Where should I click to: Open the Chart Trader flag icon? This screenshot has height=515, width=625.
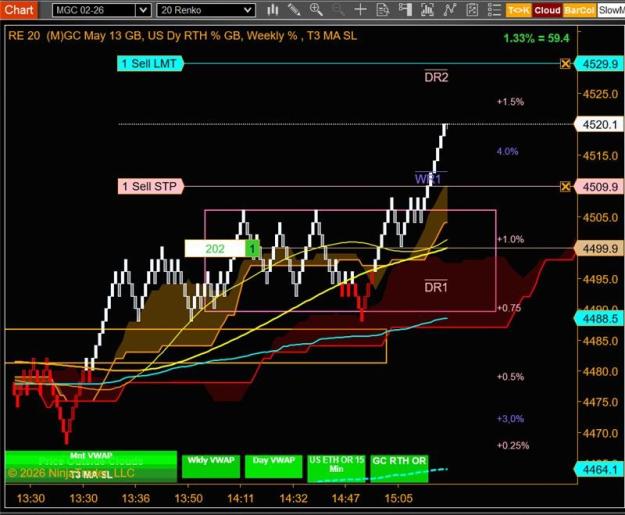point(405,10)
